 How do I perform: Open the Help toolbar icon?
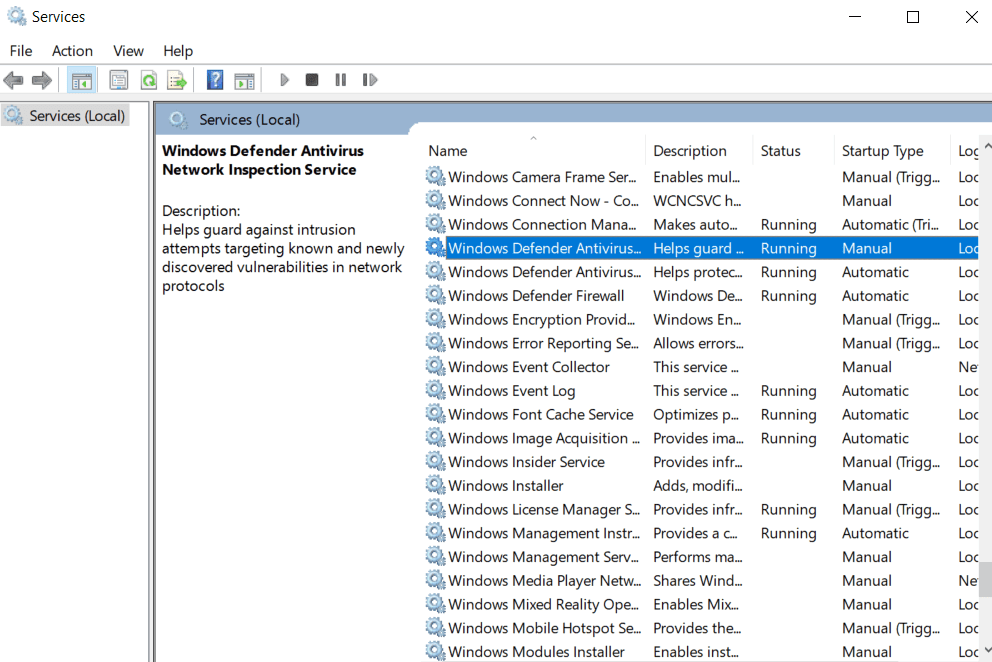click(x=215, y=80)
